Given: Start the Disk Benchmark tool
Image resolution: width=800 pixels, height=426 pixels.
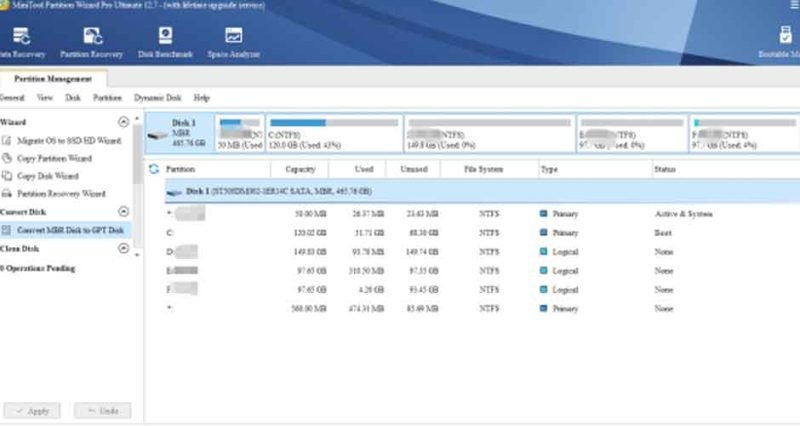Looking at the screenshot, I should [165, 43].
